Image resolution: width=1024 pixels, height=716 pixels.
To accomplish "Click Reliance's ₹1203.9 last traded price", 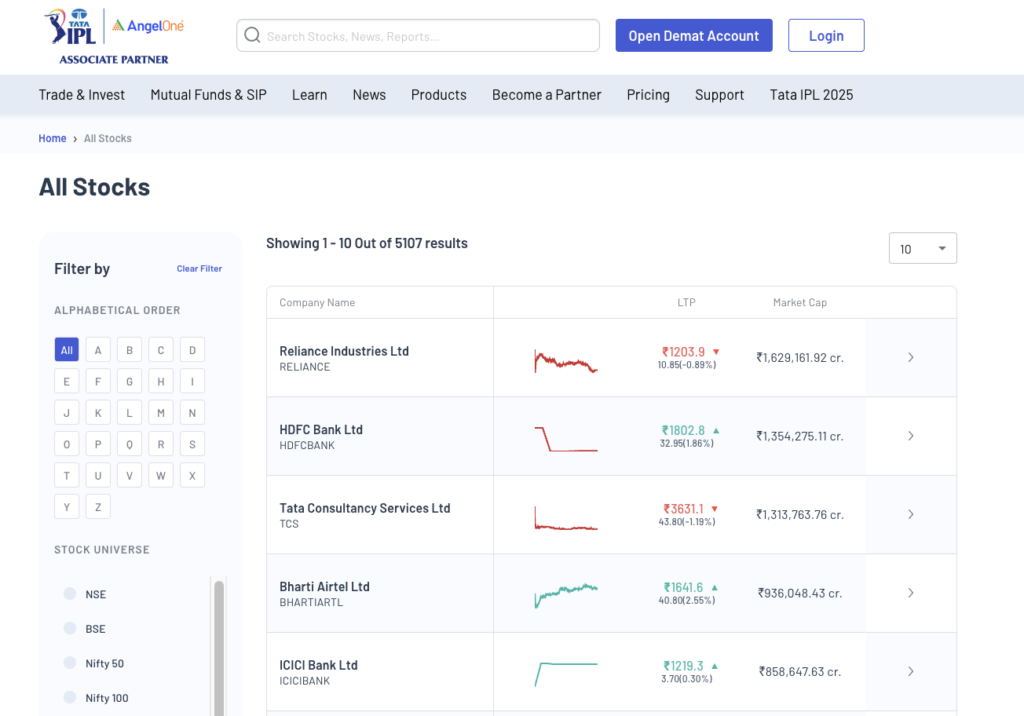I will [x=684, y=351].
